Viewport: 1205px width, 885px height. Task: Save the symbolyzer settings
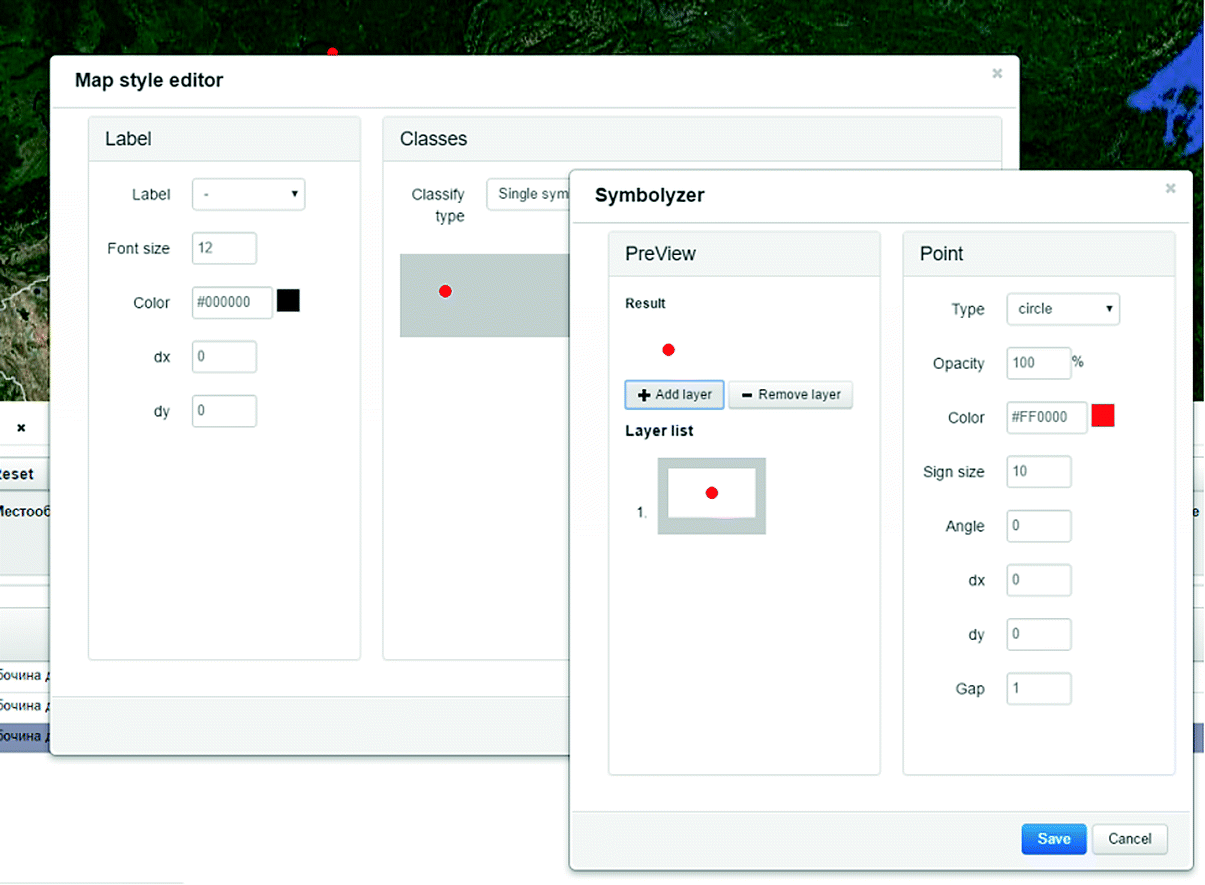click(x=1053, y=839)
